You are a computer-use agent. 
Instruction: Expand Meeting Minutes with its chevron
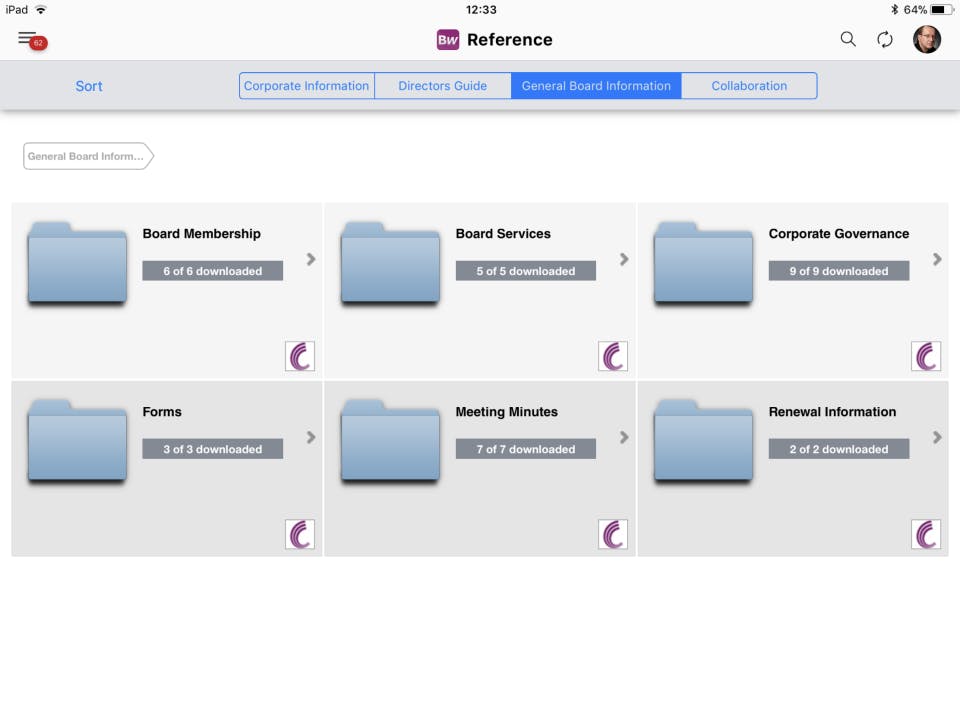(x=624, y=437)
